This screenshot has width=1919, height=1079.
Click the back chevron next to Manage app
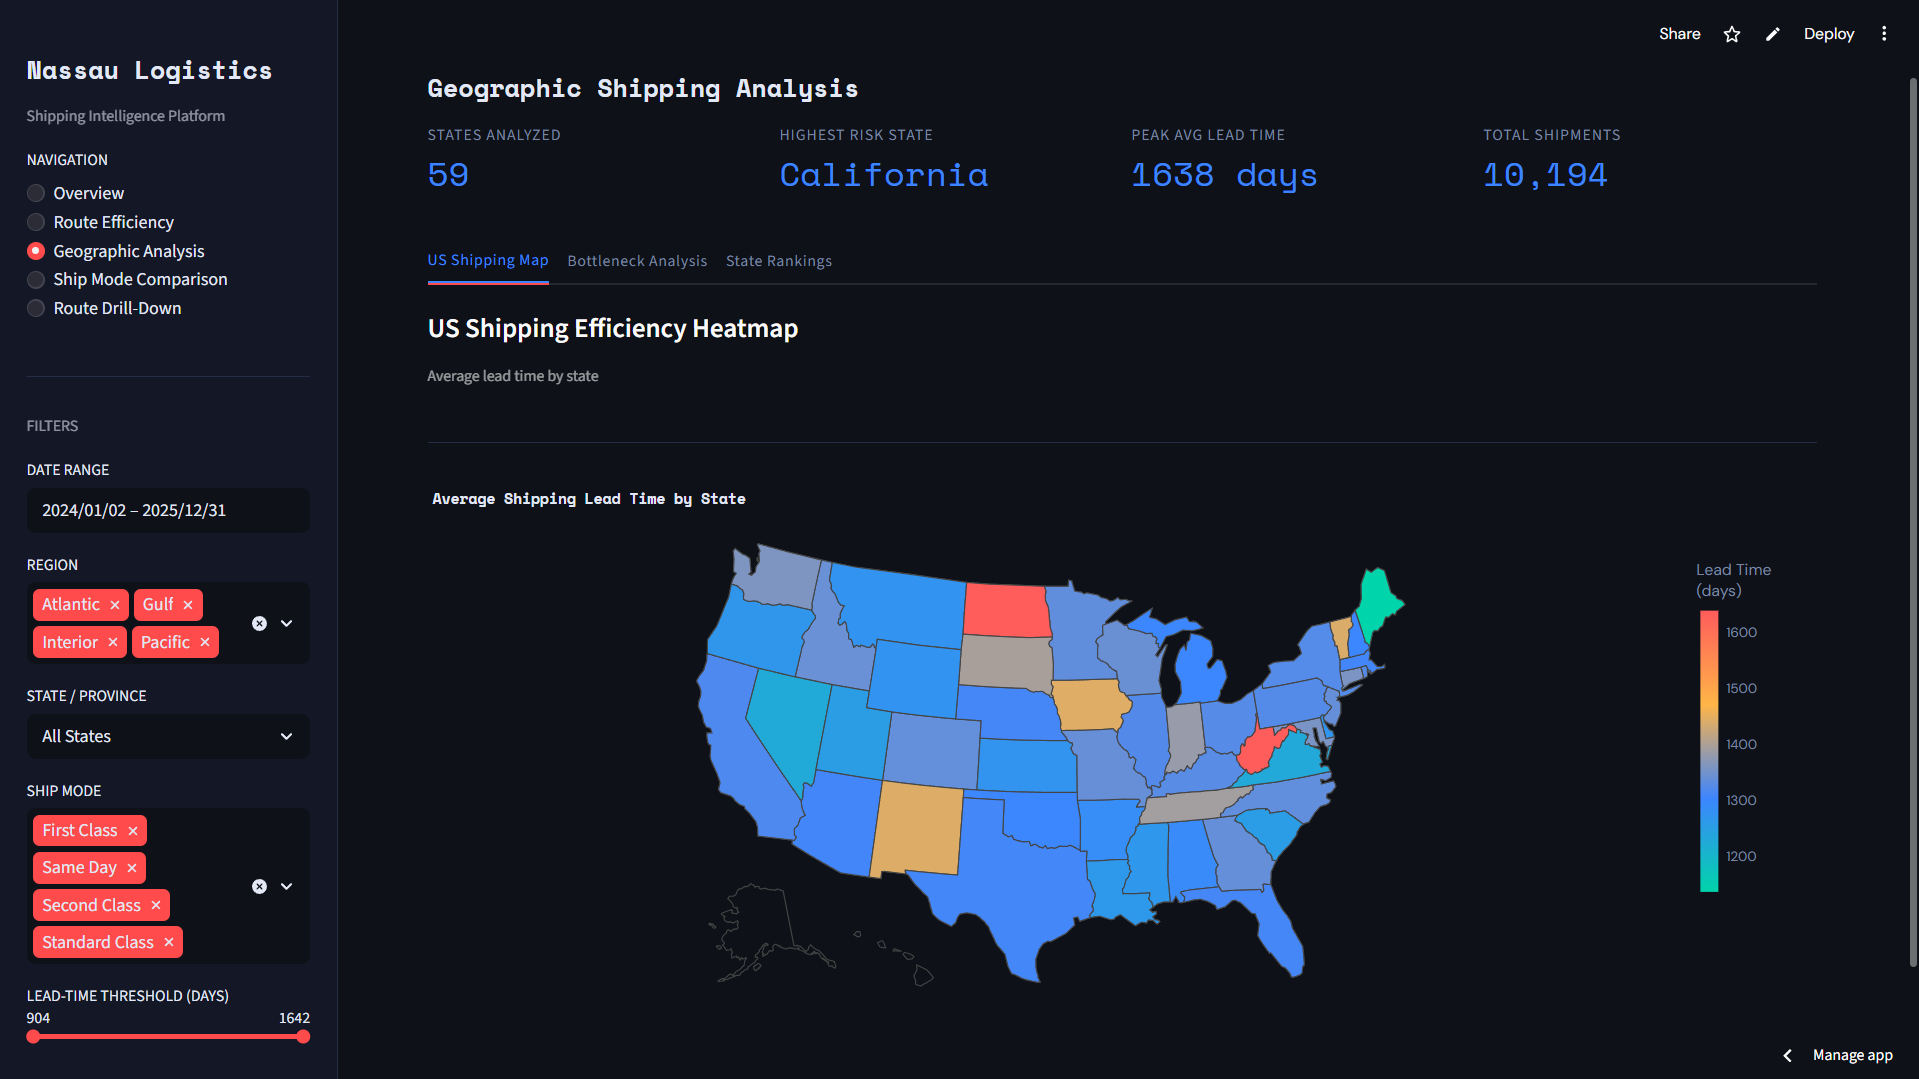1787,1055
